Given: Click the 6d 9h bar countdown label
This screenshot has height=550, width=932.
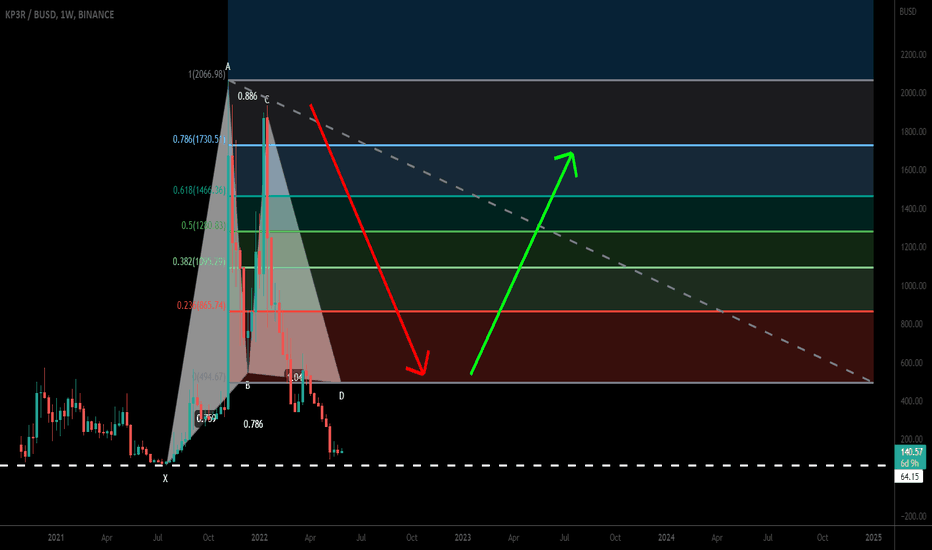Looking at the screenshot, I should [911, 463].
